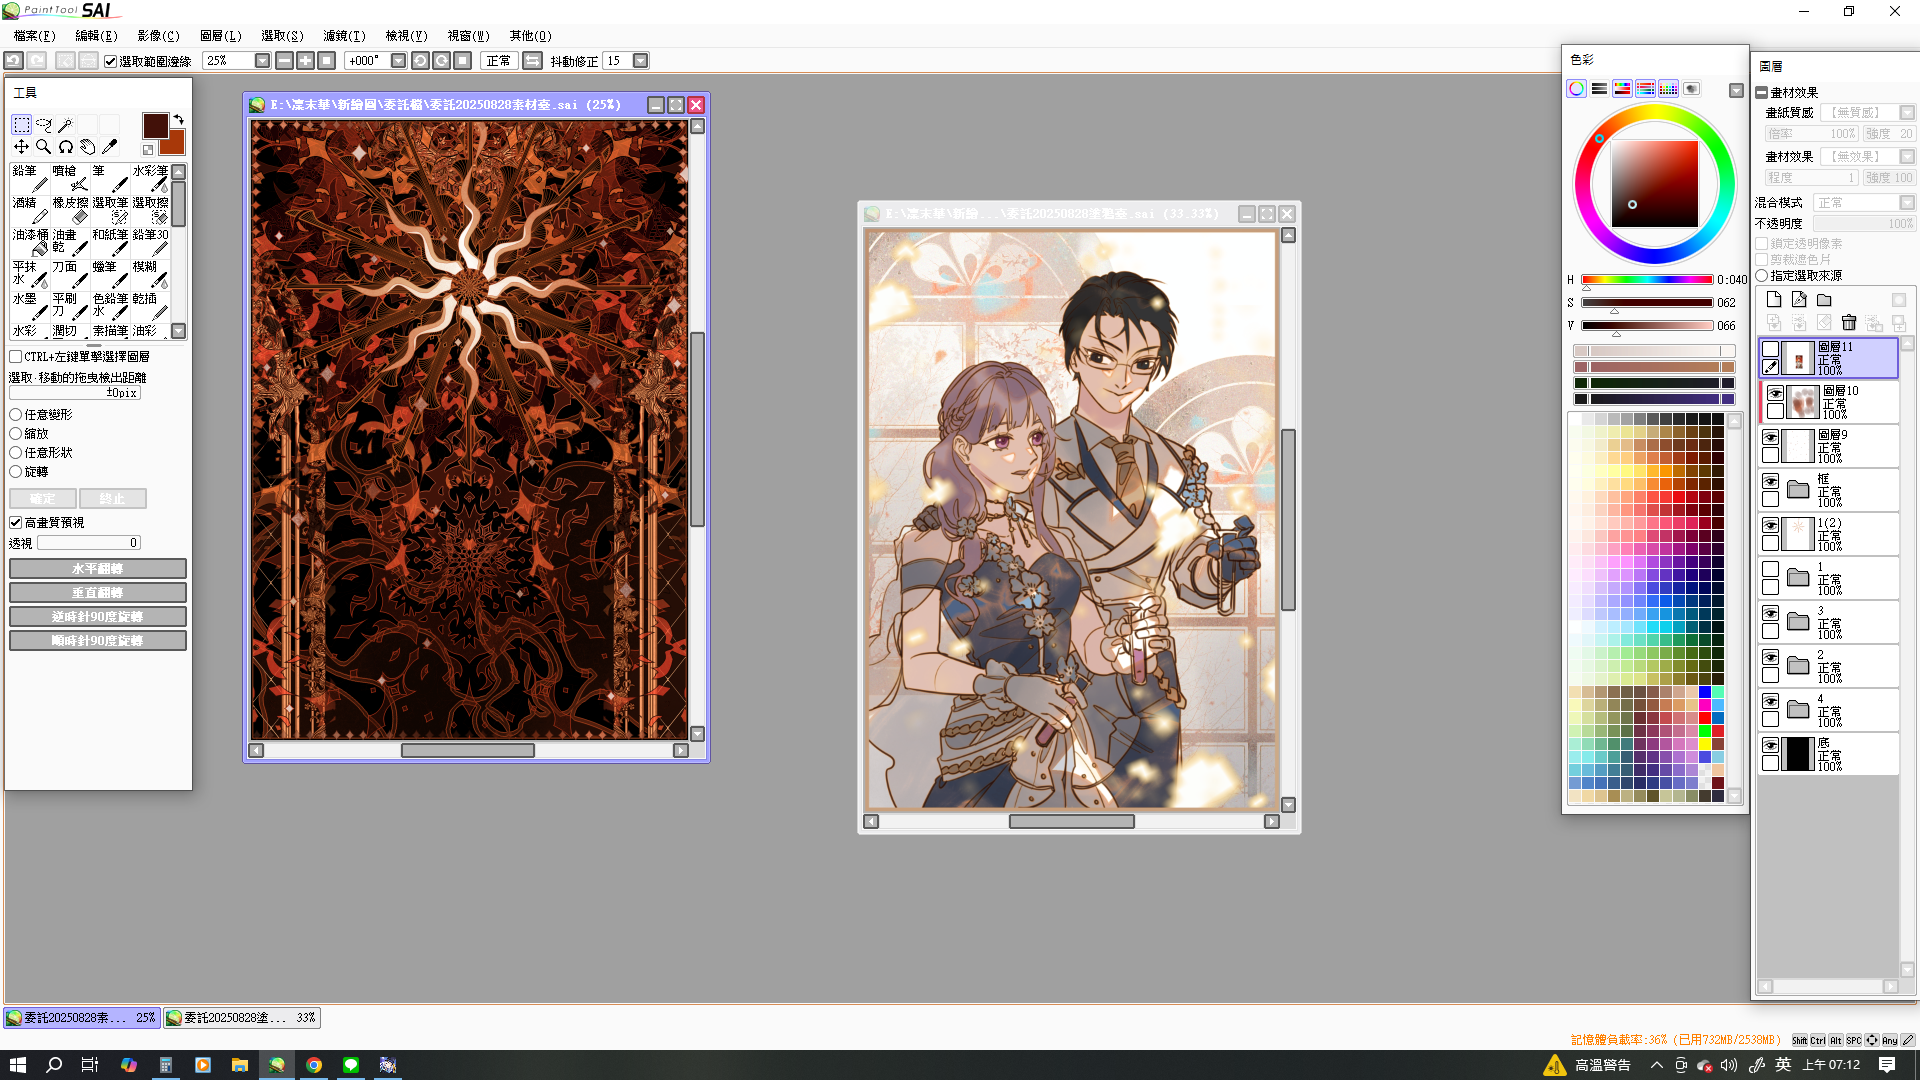Viewport: 1920px width, 1080px height.
Task: Choose the 油漆桶 paint bucket tool
Action: click(30, 242)
